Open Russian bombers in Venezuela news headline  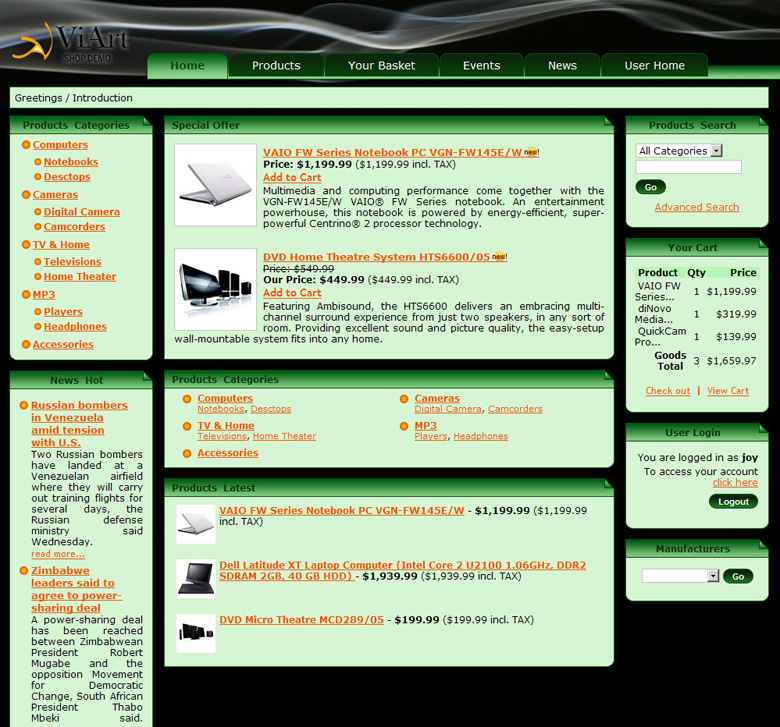(x=80, y=424)
